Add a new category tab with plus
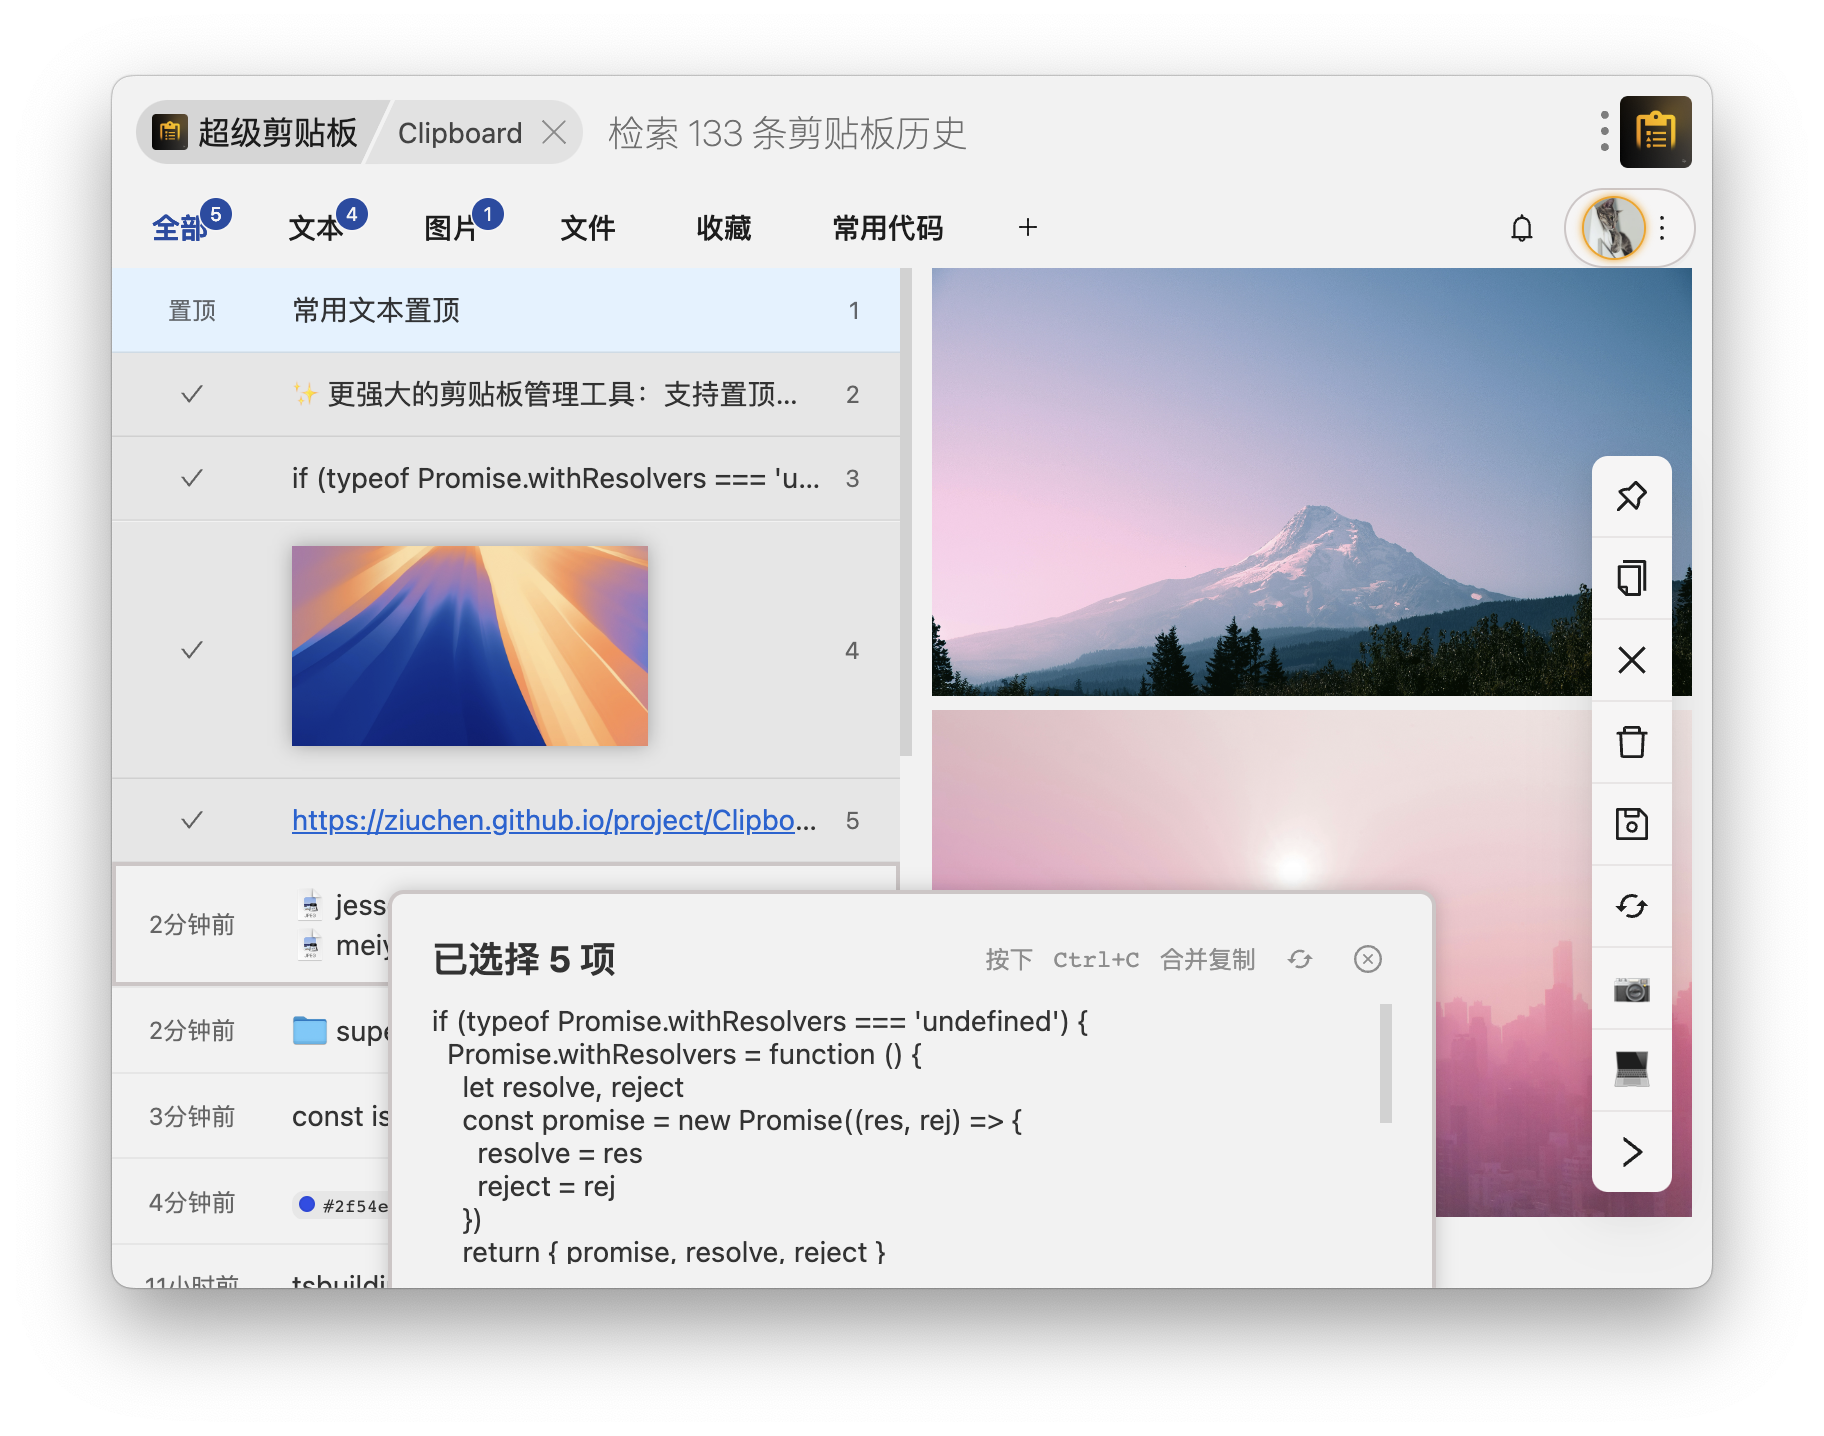The width and height of the screenshot is (1824, 1436). (x=1027, y=228)
